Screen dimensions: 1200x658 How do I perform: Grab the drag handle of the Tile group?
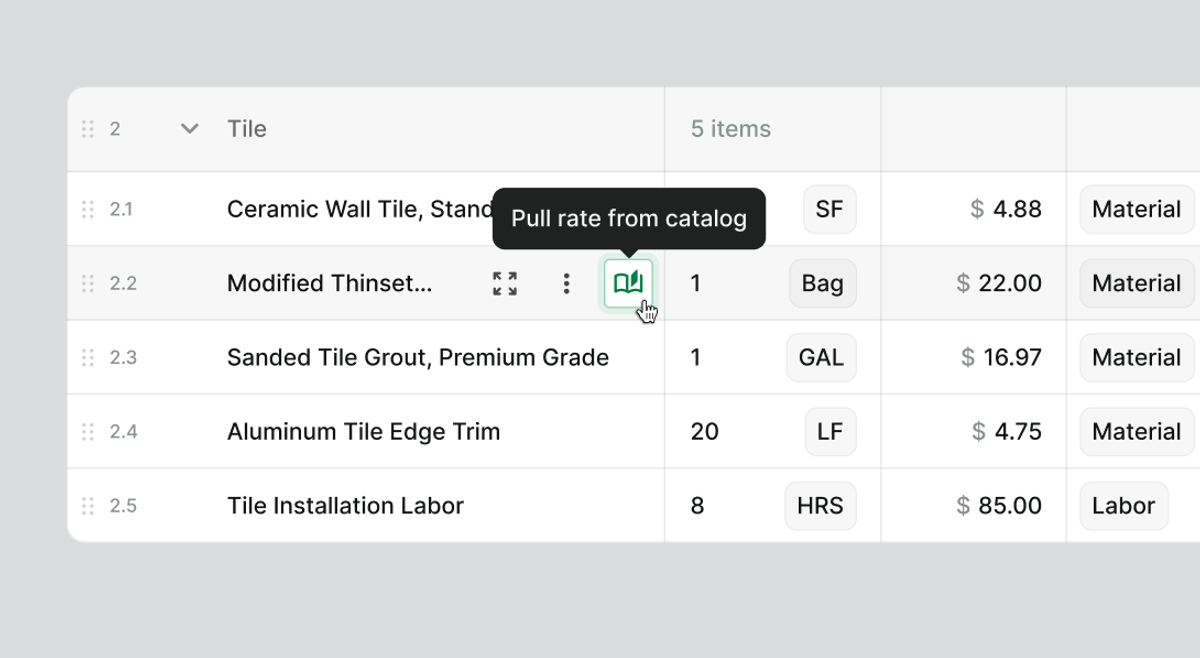tap(87, 129)
